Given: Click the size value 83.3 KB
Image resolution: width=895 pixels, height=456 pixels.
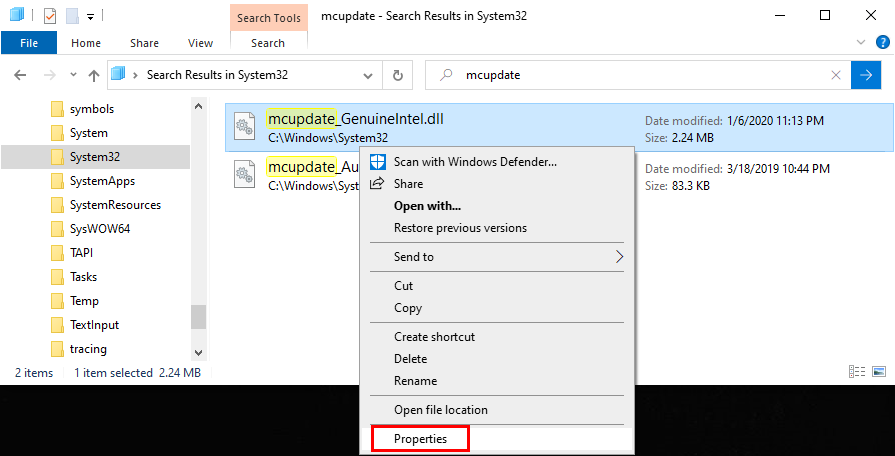Looking at the screenshot, I should [x=690, y=186].
